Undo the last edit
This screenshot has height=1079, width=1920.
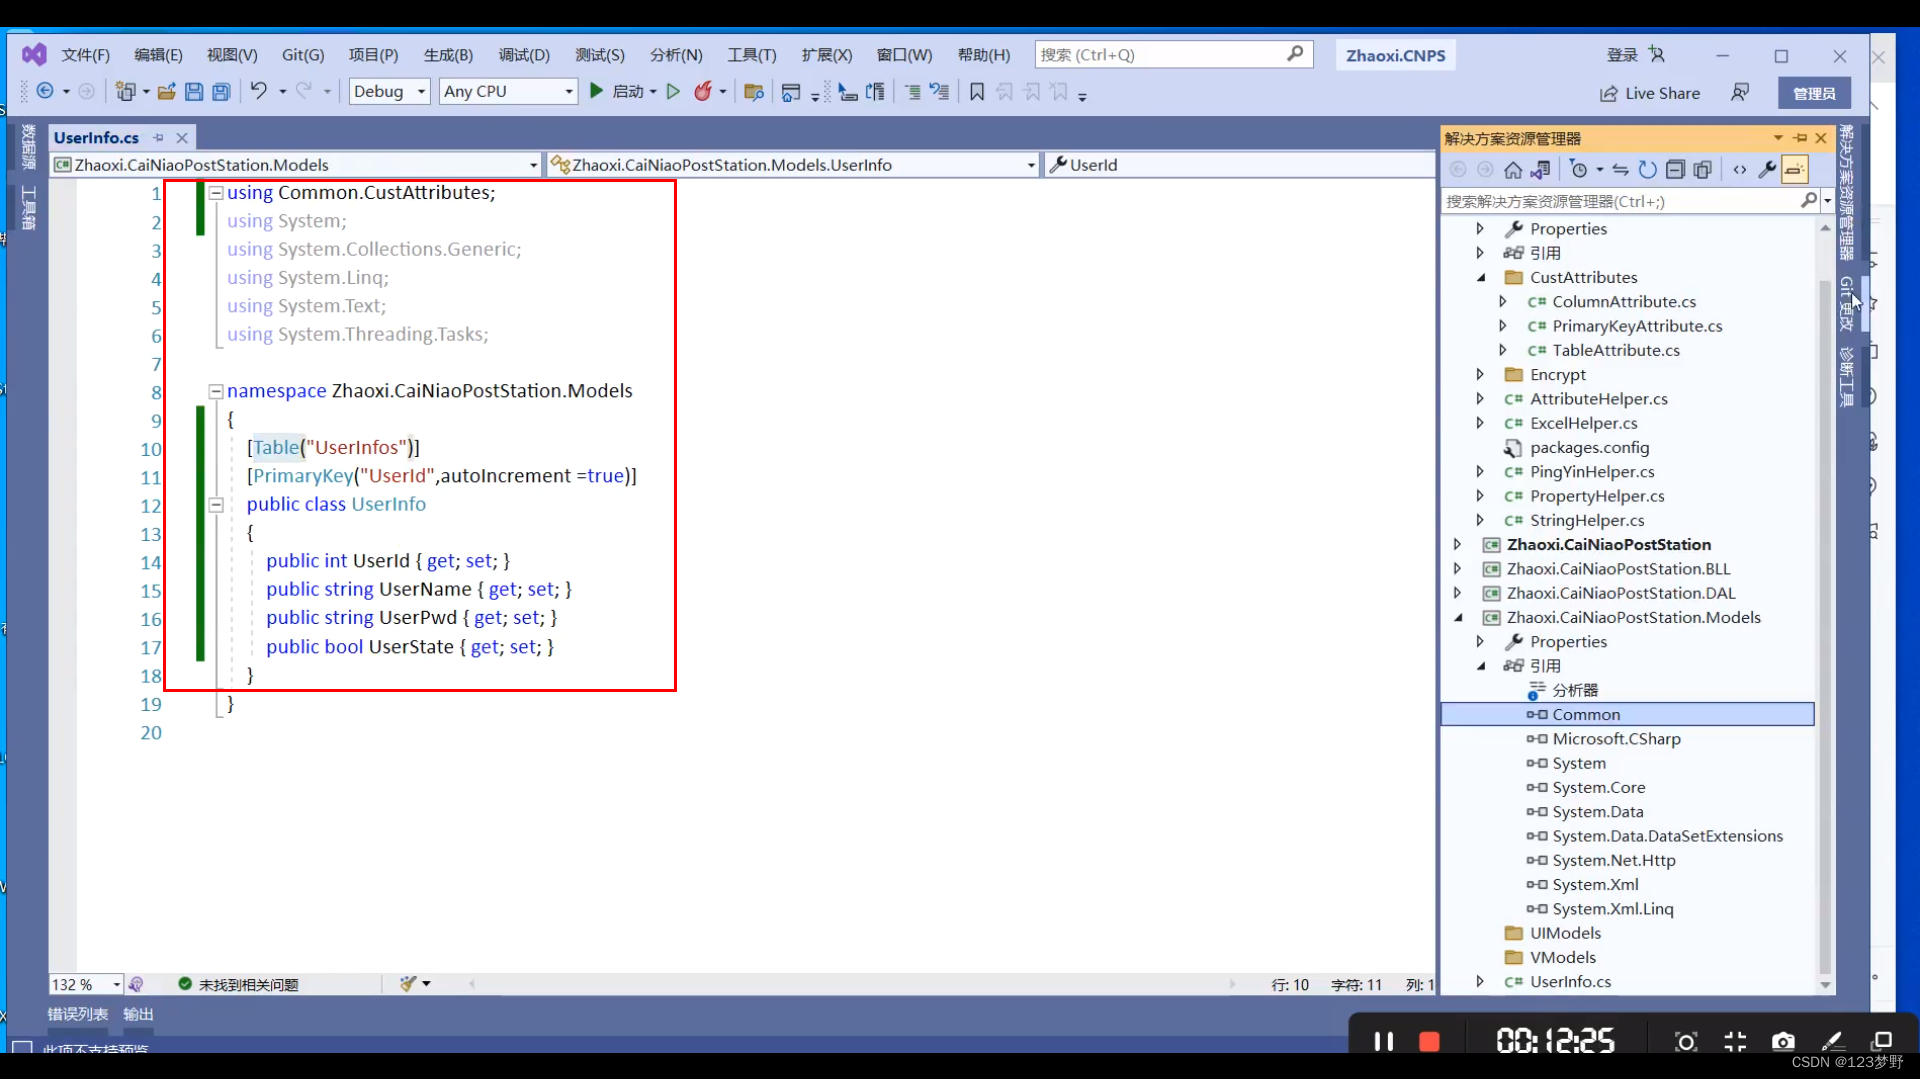[x=258, y=91]
